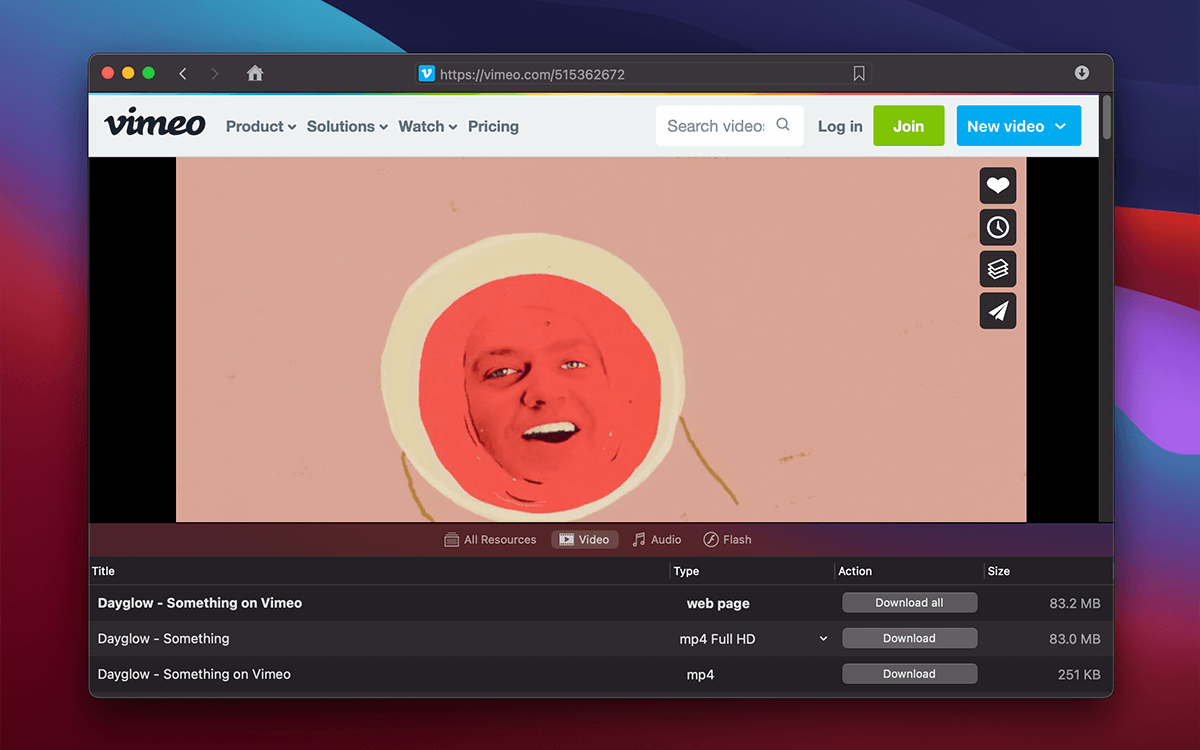The height and width of the screenshot is (750, 1200).
Task: Sort by the Type column header
Action: coord(753,571)
